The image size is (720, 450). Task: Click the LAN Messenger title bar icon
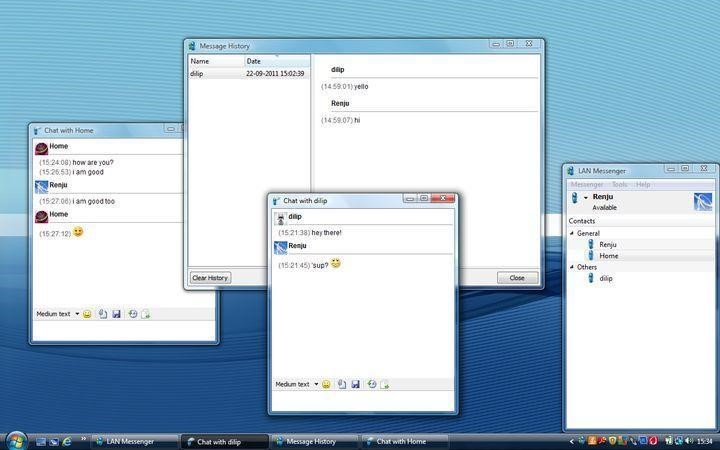(570, 171)
